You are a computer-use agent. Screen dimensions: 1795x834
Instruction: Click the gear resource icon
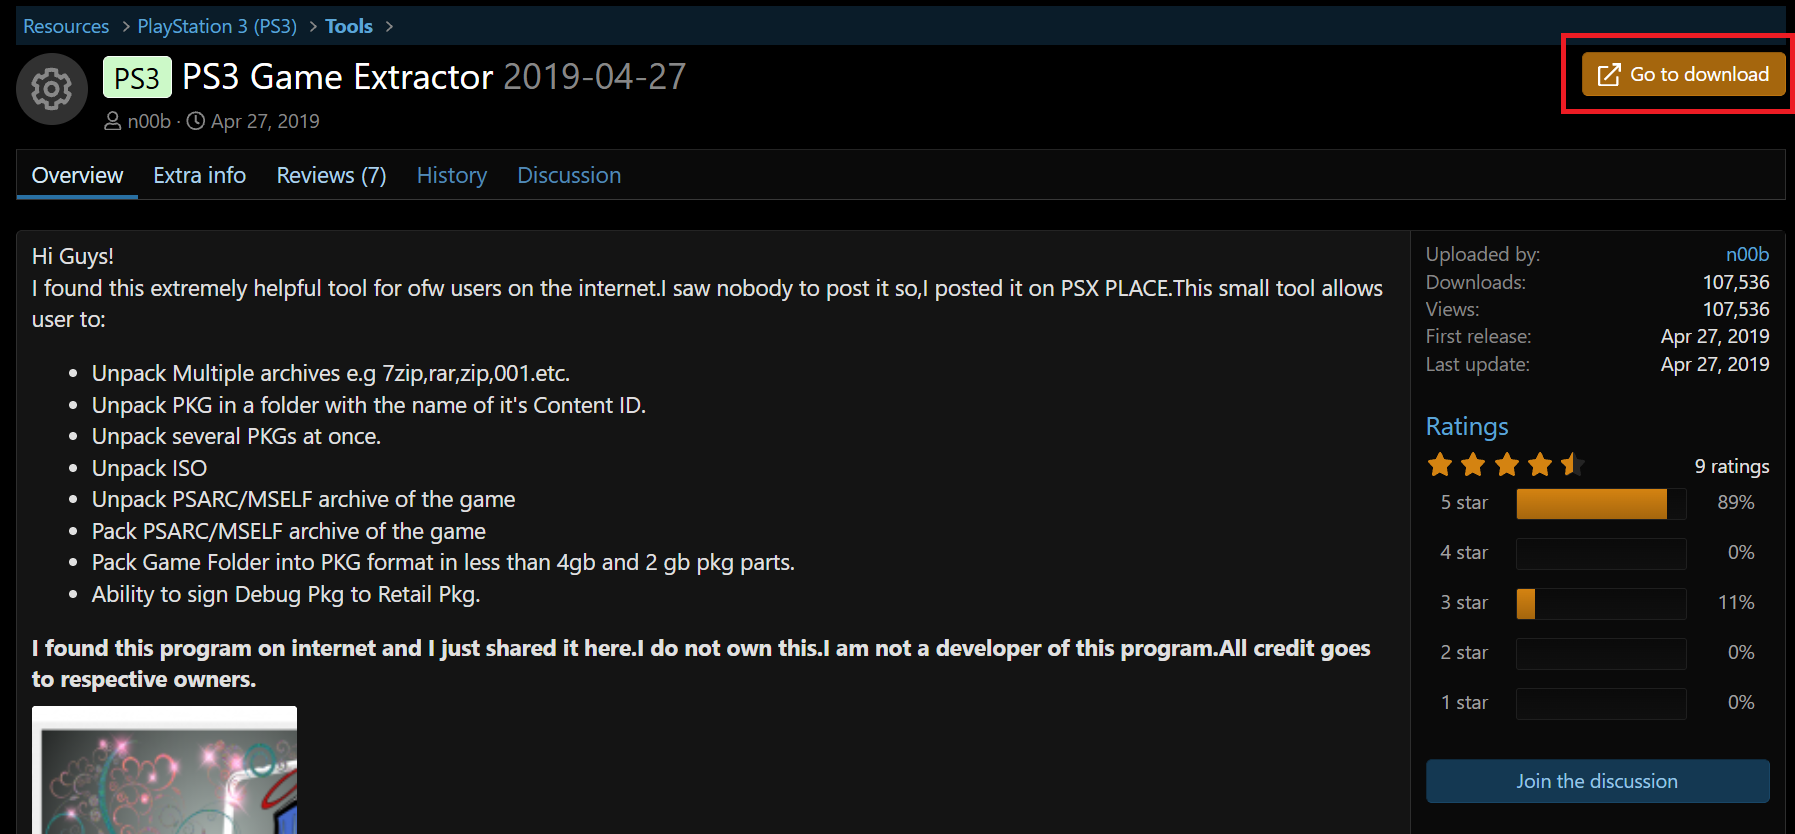point(52,90)
